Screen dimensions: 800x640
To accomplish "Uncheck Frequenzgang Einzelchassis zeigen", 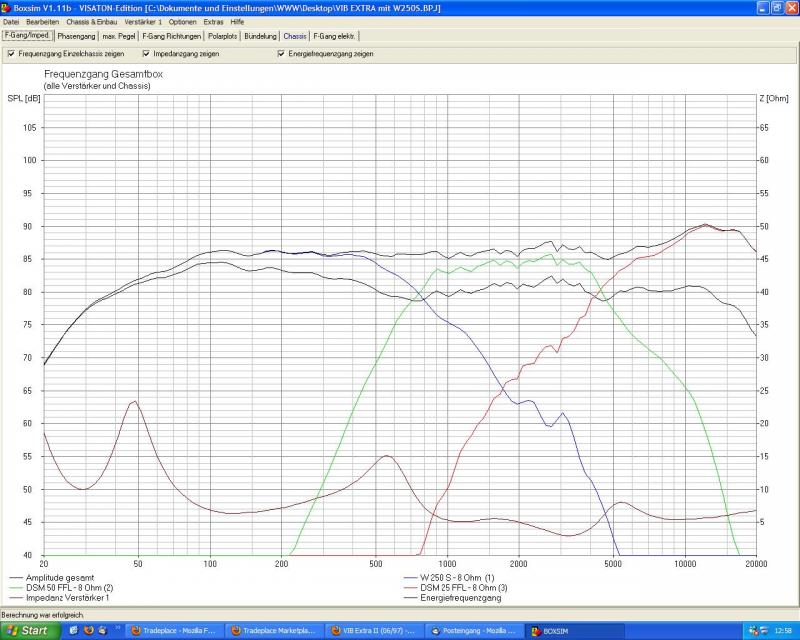I will click(12, 54).
